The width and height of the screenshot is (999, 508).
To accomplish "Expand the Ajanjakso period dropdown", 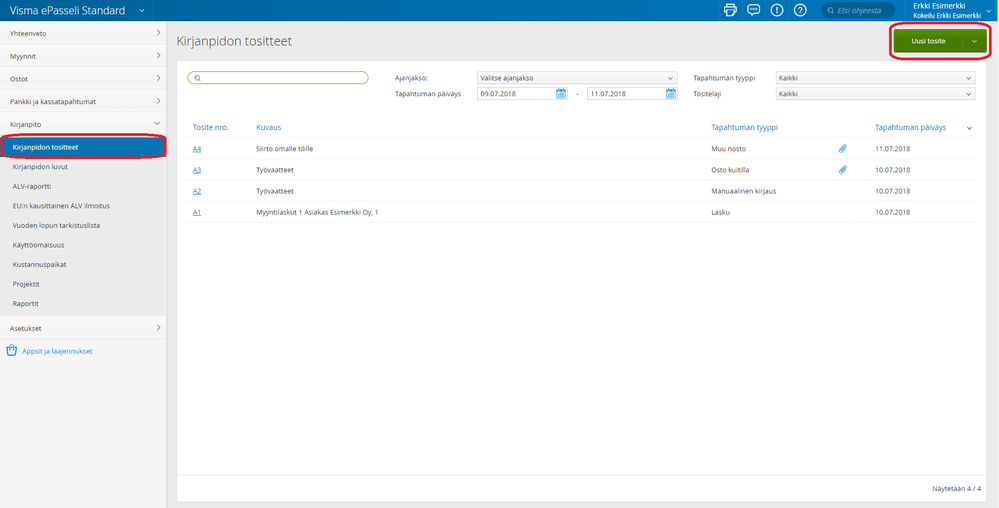I will click(x=576, y=77).
